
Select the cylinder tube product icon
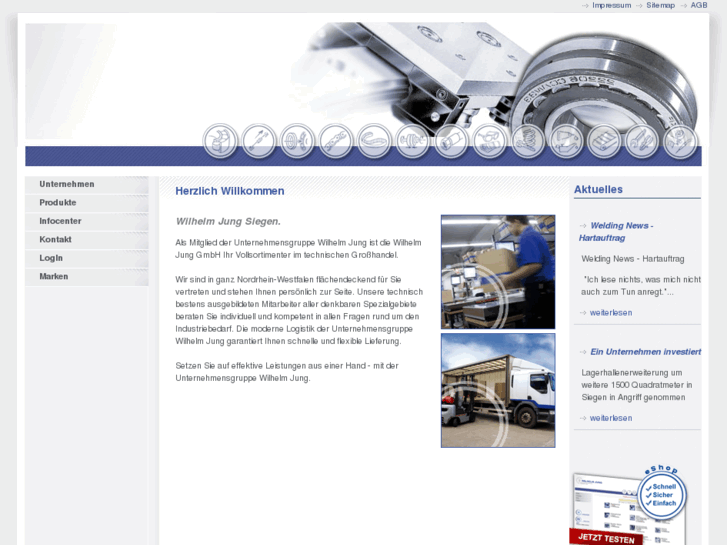[451, 141]
